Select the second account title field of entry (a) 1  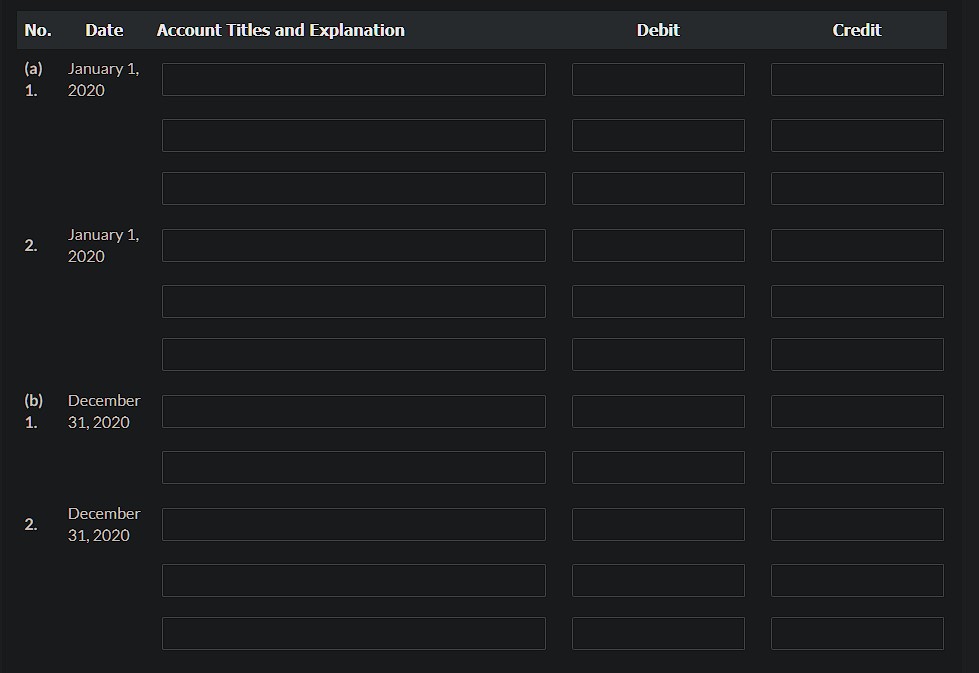353,135
